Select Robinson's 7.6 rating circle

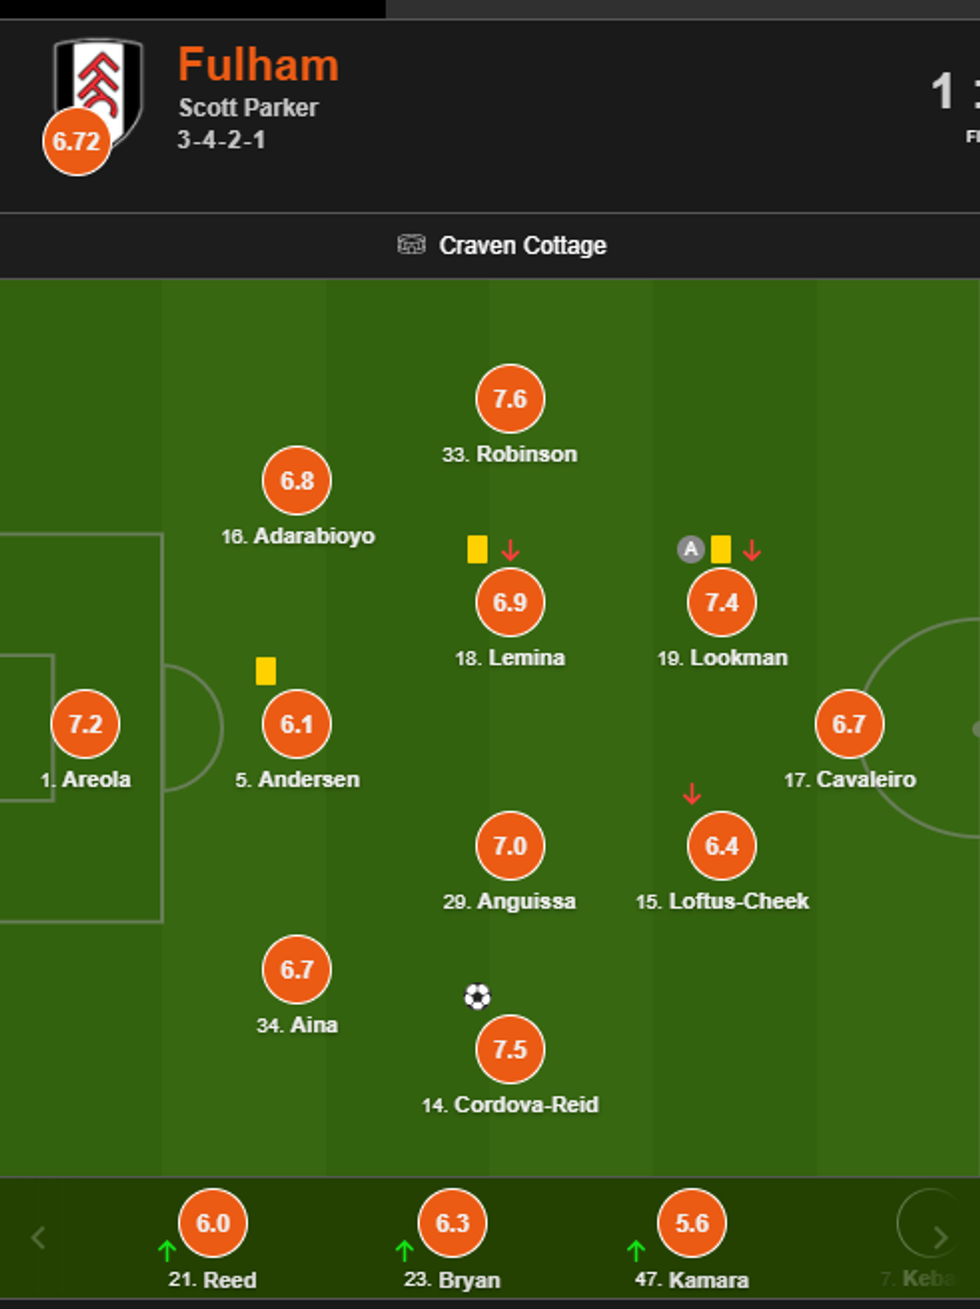click(510, 399)
